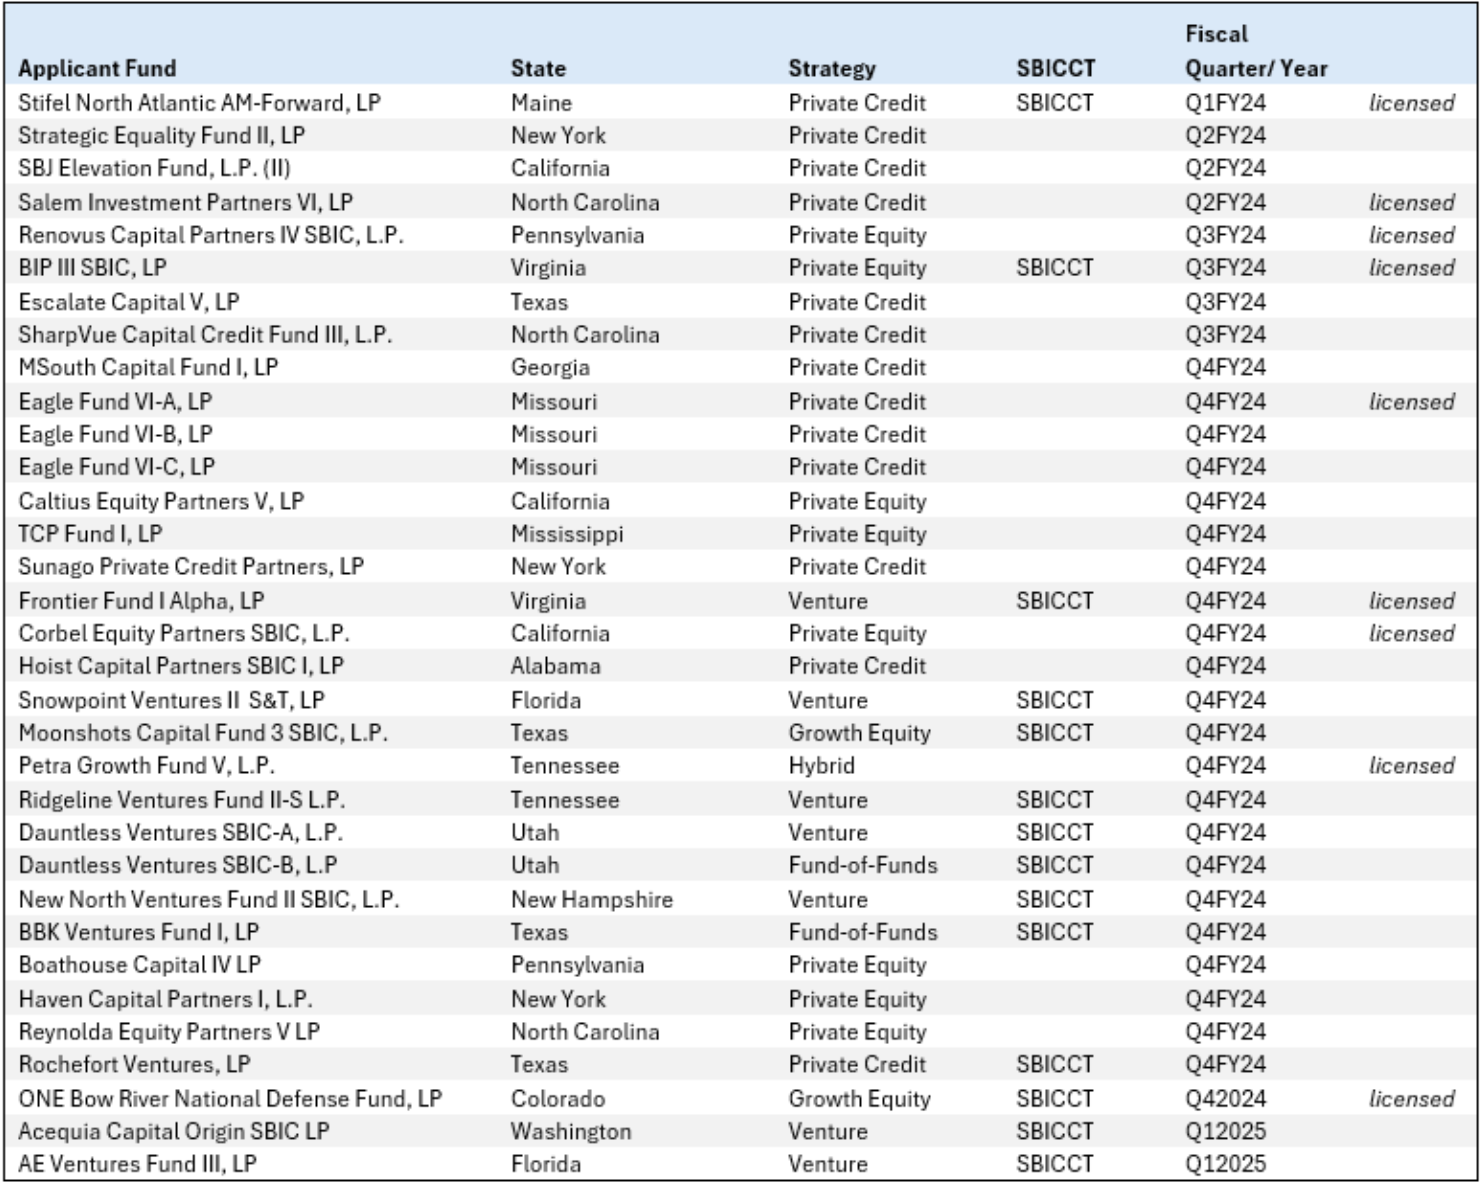The width and height of the screenshot is (1480, 1184).
Task: Select the Q12025 cell for Acequia Capital Origin
Action: click(1215, 1131)
